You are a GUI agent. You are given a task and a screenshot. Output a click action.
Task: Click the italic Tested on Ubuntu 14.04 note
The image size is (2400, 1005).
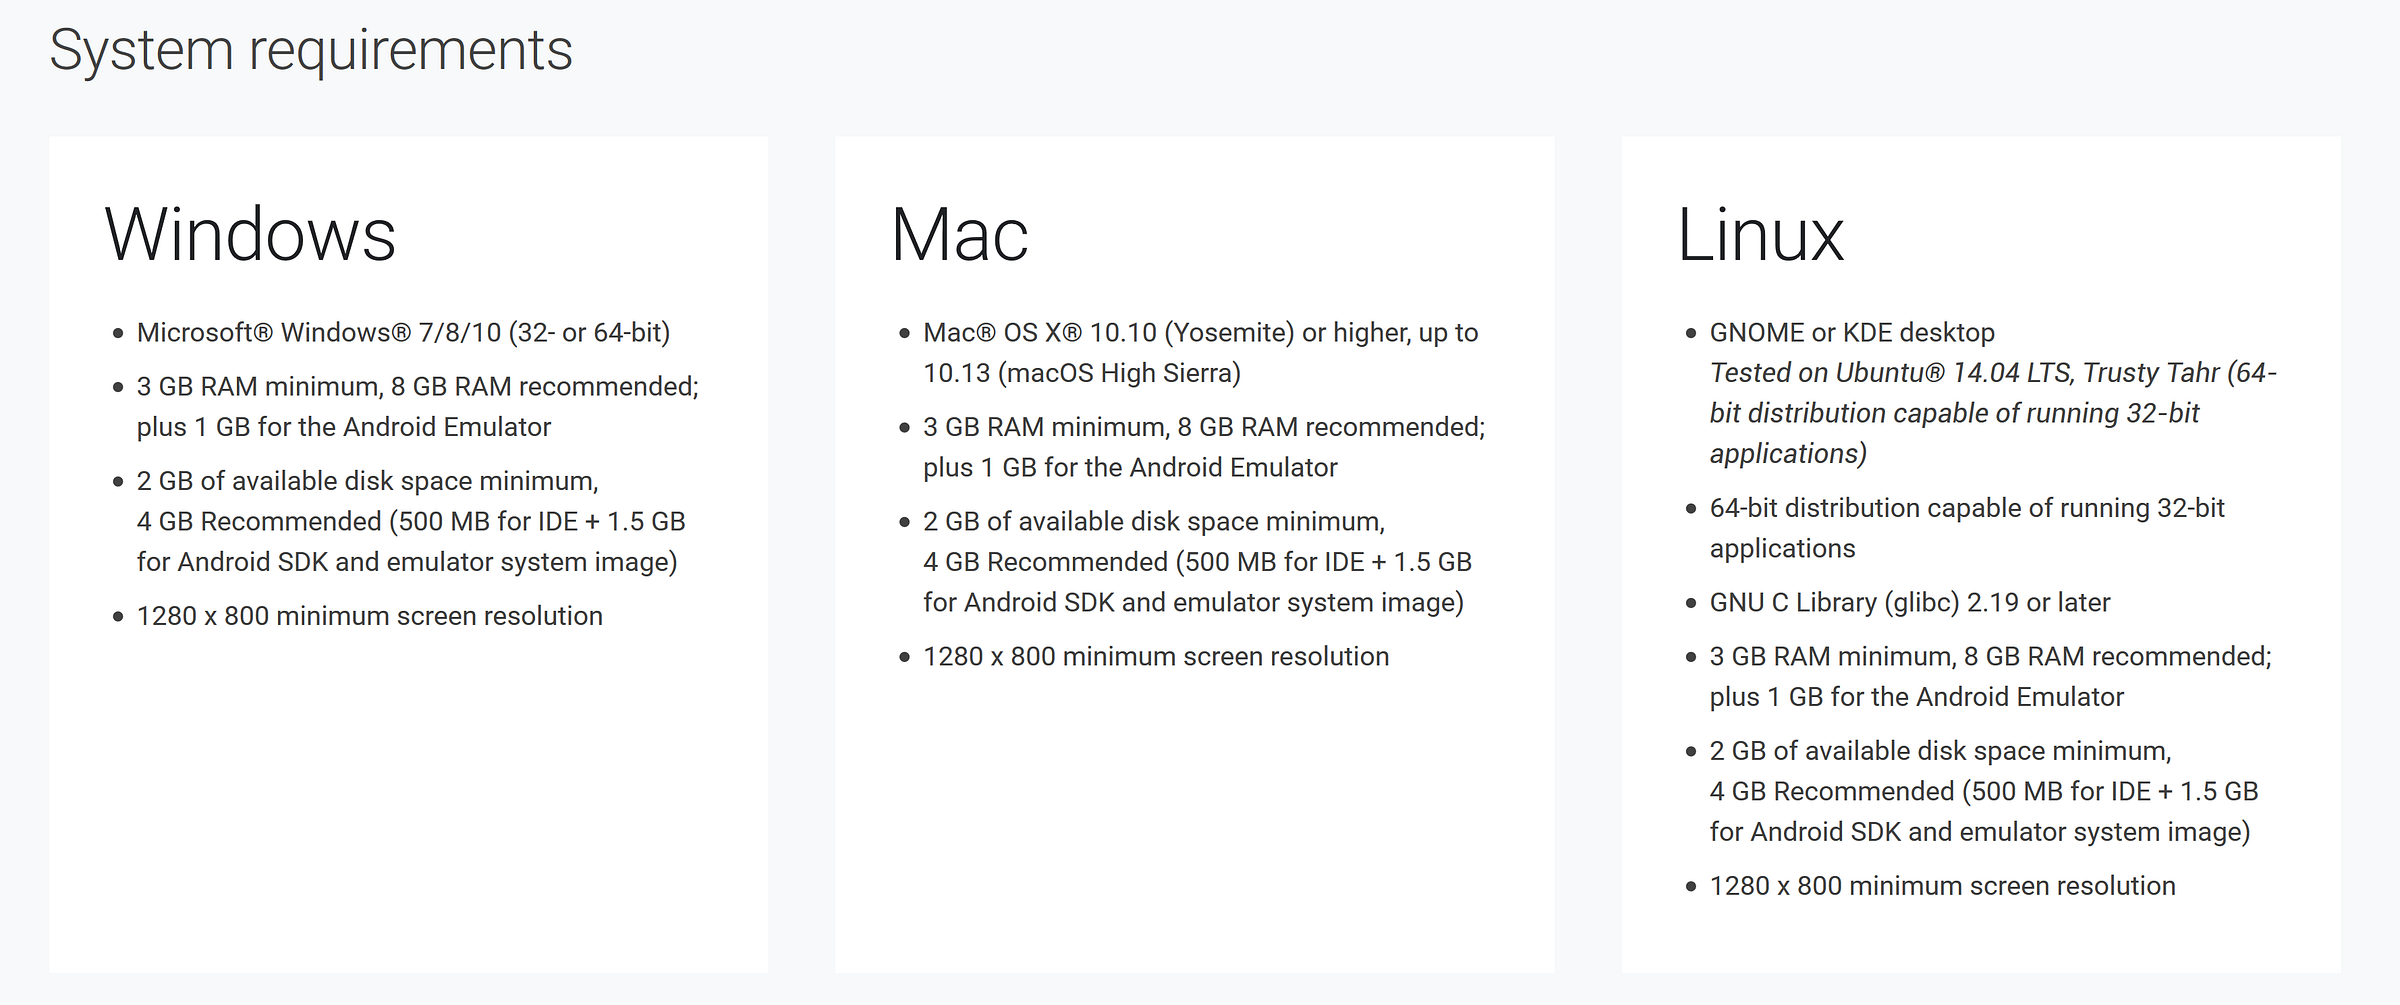tap(1993, 413)
